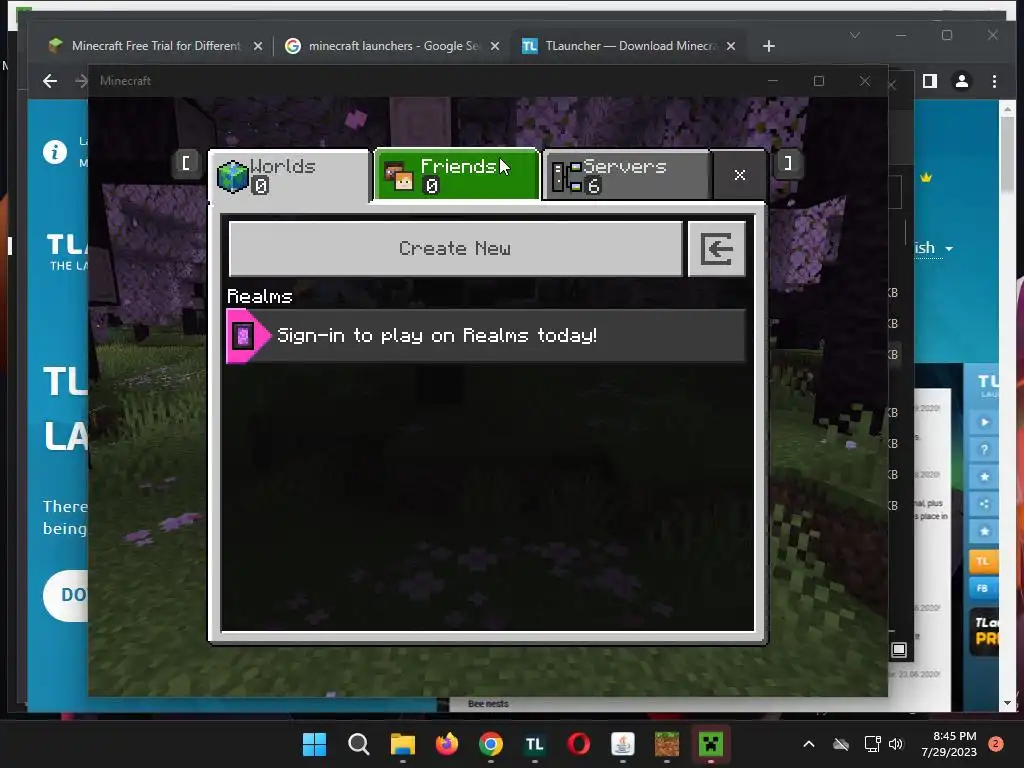Click the question mark sidebar icon
This screenshot has width=1024, height=768.
(985, 449)
